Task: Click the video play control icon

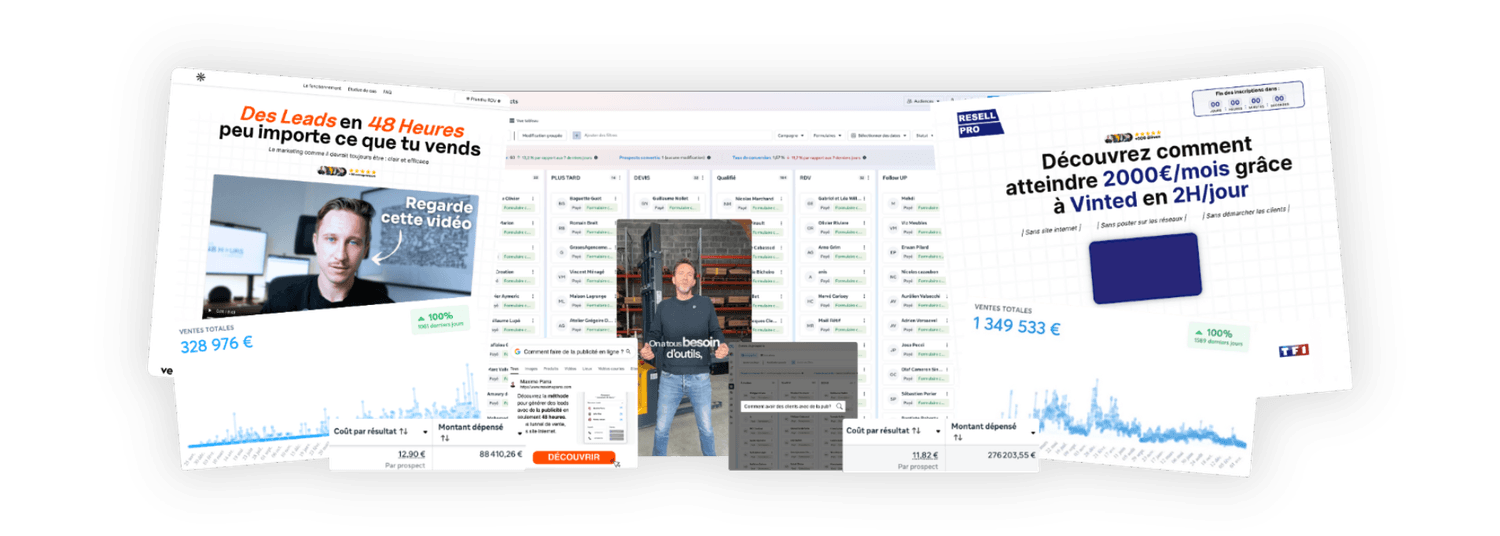Action: (x=210, y=310)
